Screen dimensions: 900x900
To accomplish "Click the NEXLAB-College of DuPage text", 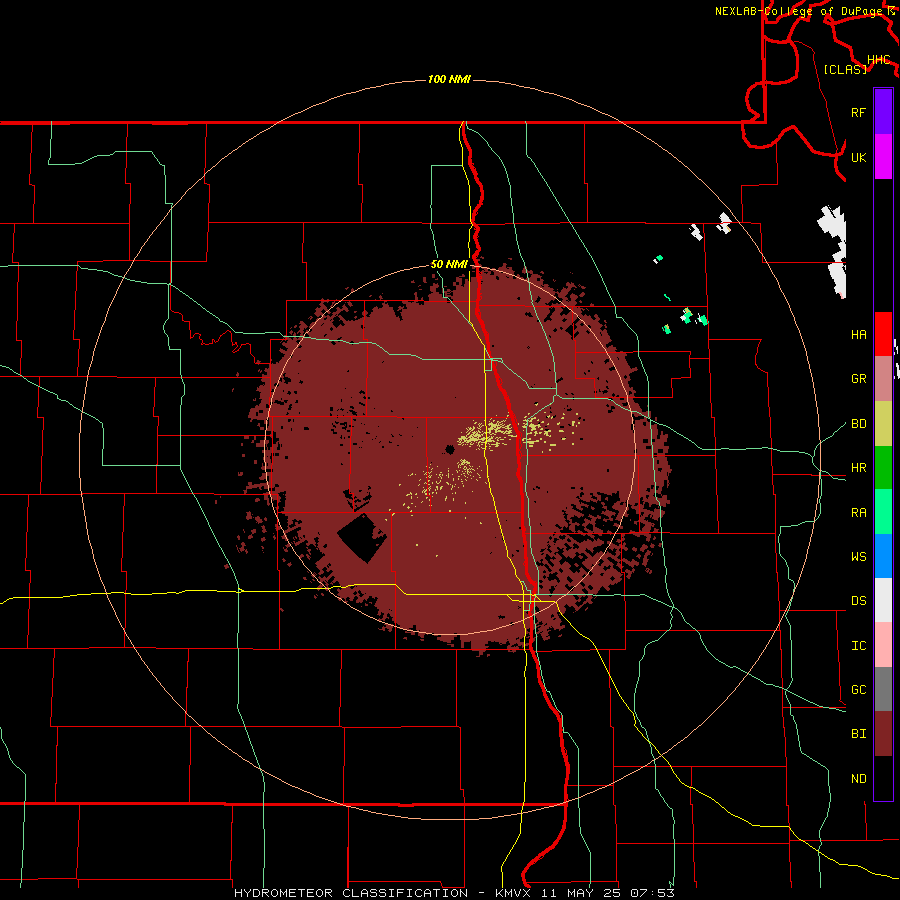I will [x=798, y=11].
